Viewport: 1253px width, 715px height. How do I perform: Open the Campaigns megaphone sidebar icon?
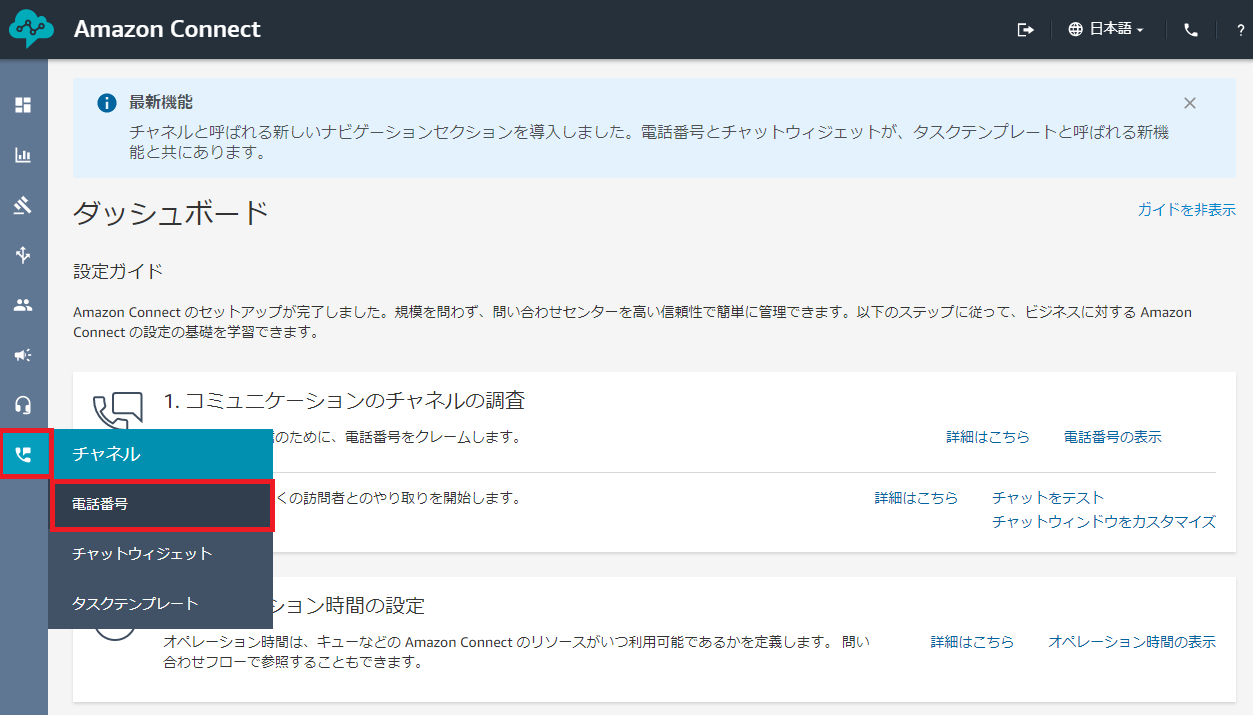click(x=23, y=355)
